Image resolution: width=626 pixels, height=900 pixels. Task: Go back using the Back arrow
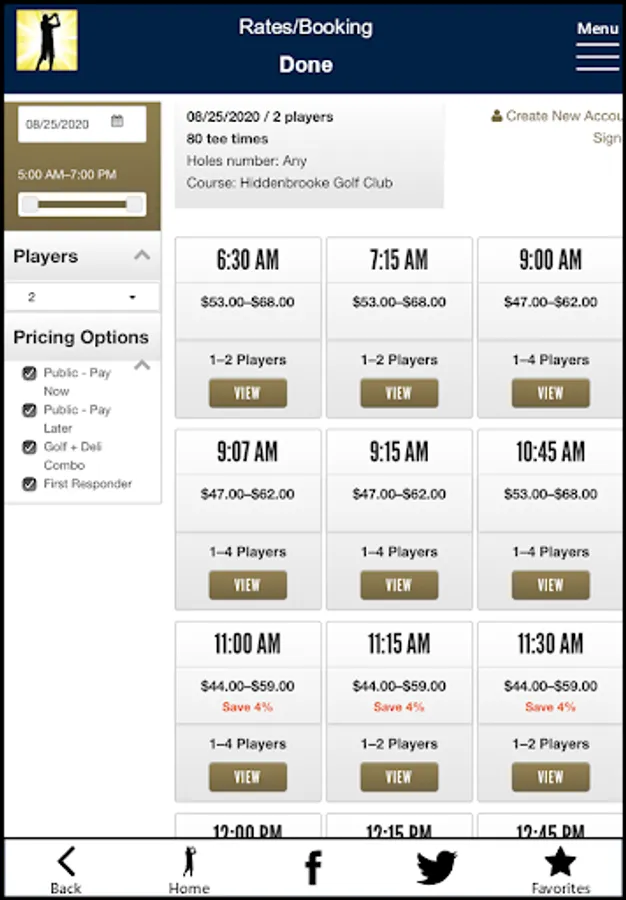click(66, 868)
